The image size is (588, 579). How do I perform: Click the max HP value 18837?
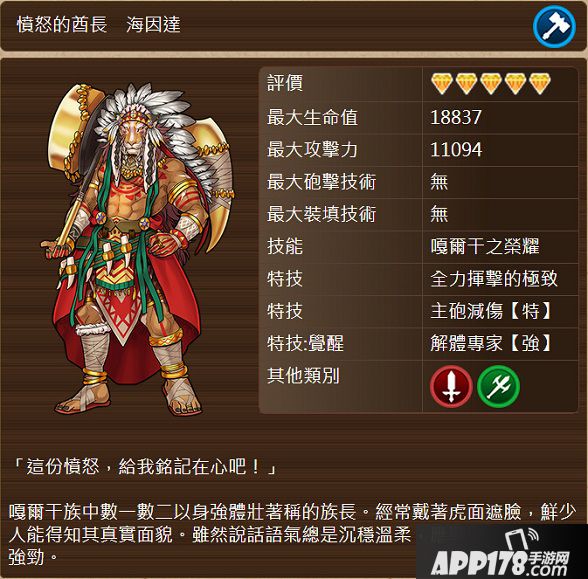click(x=456, y=117)
